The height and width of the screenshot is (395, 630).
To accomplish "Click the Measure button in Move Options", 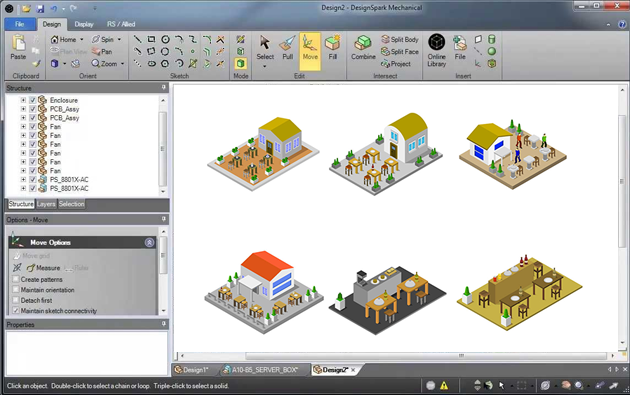I will coord(43,268).
